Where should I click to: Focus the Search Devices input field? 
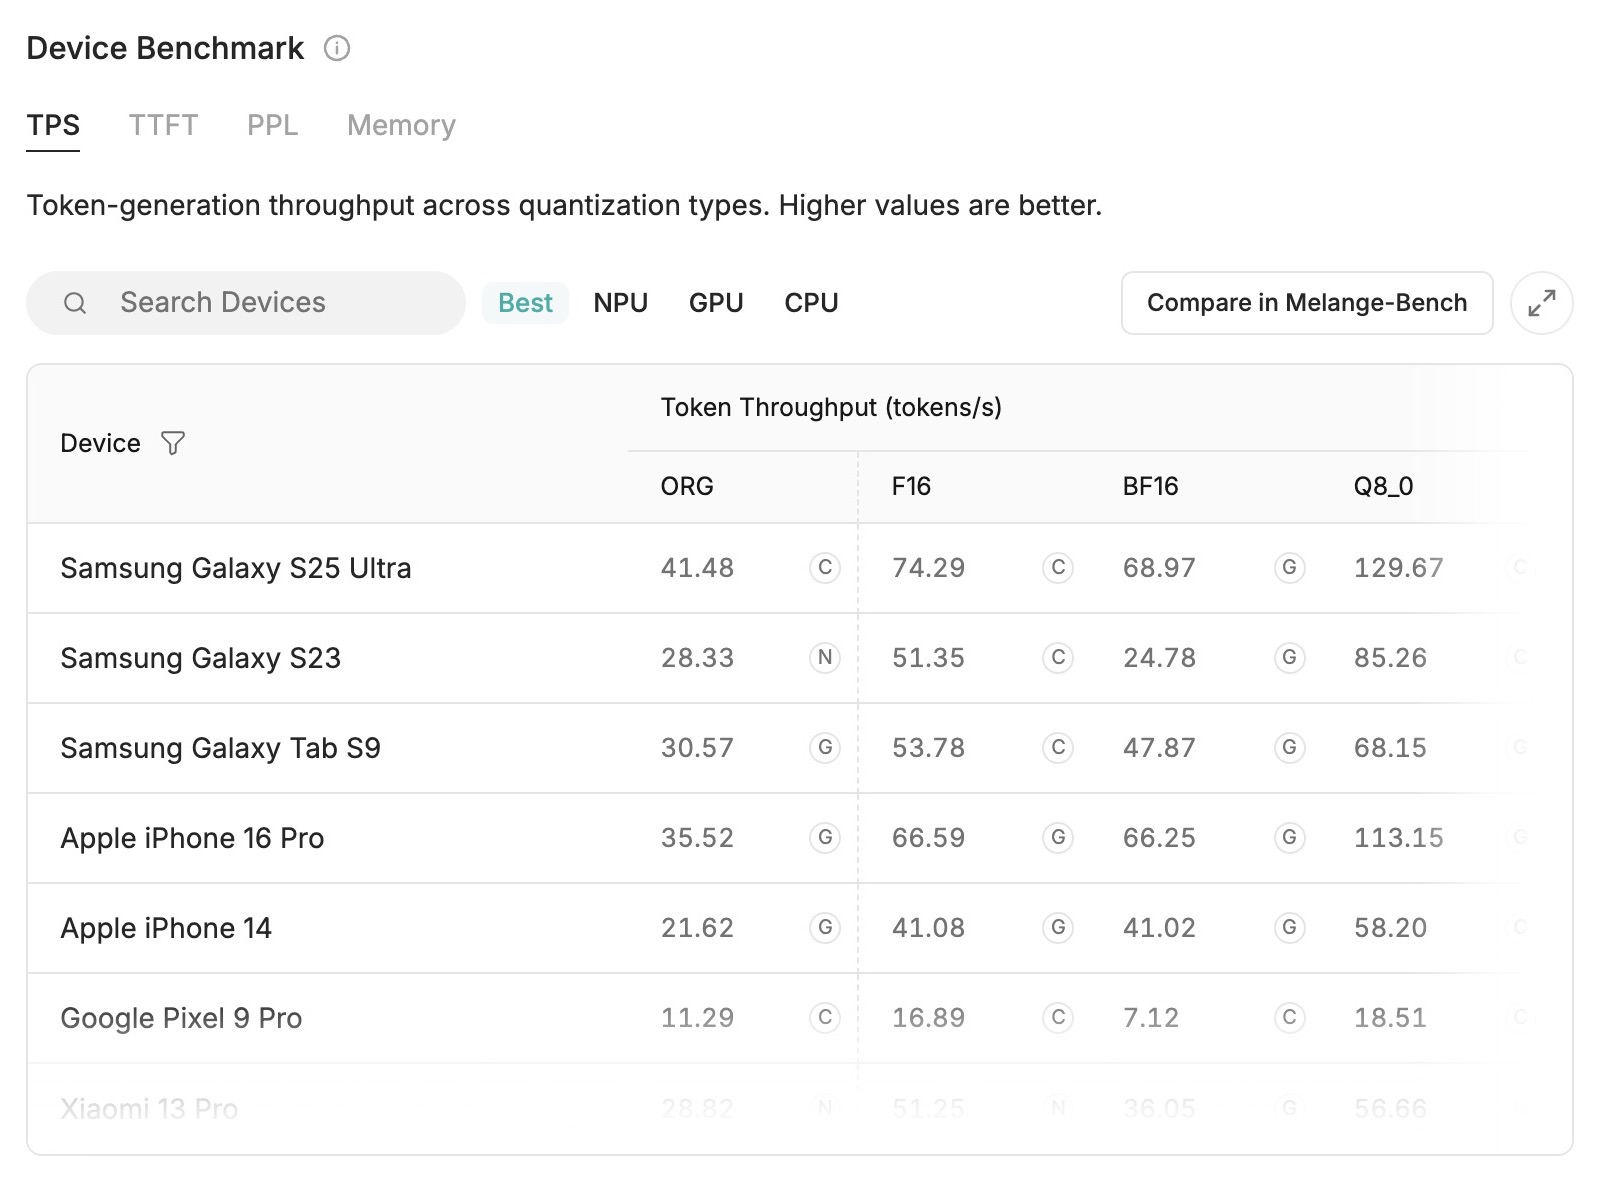[x=246, y=303]
